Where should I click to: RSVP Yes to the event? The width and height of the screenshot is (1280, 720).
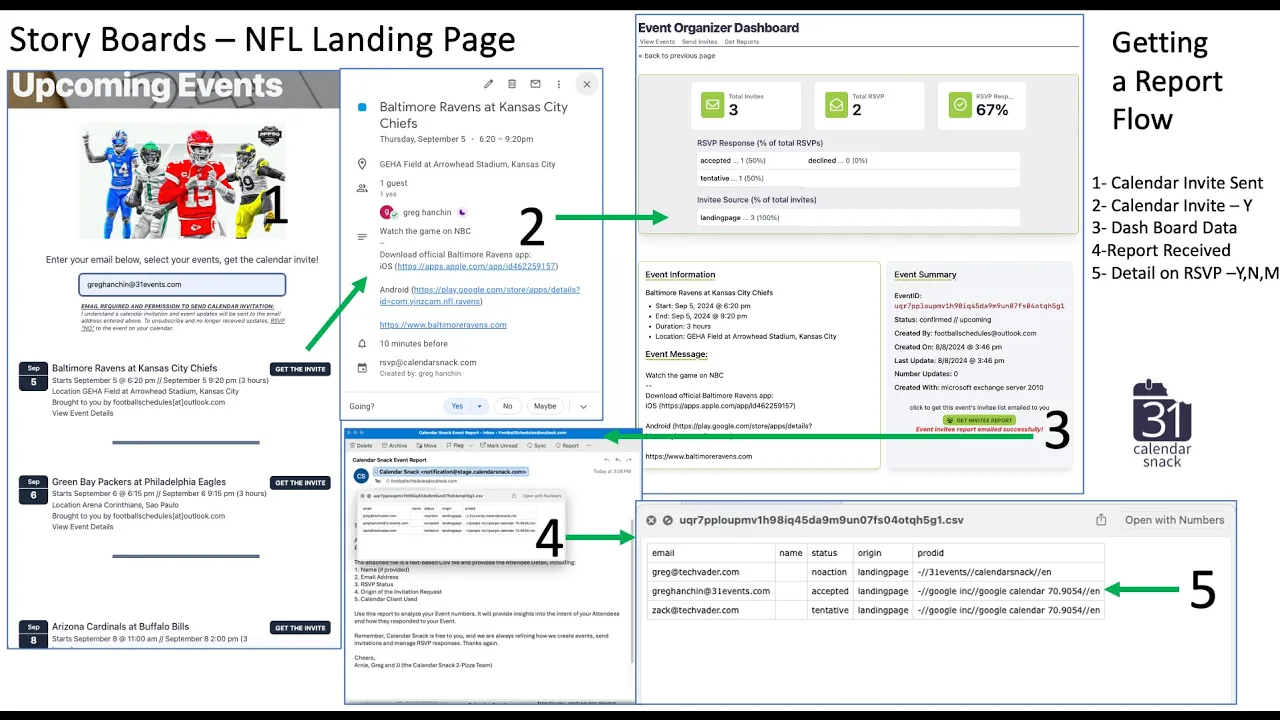[457, 406]
